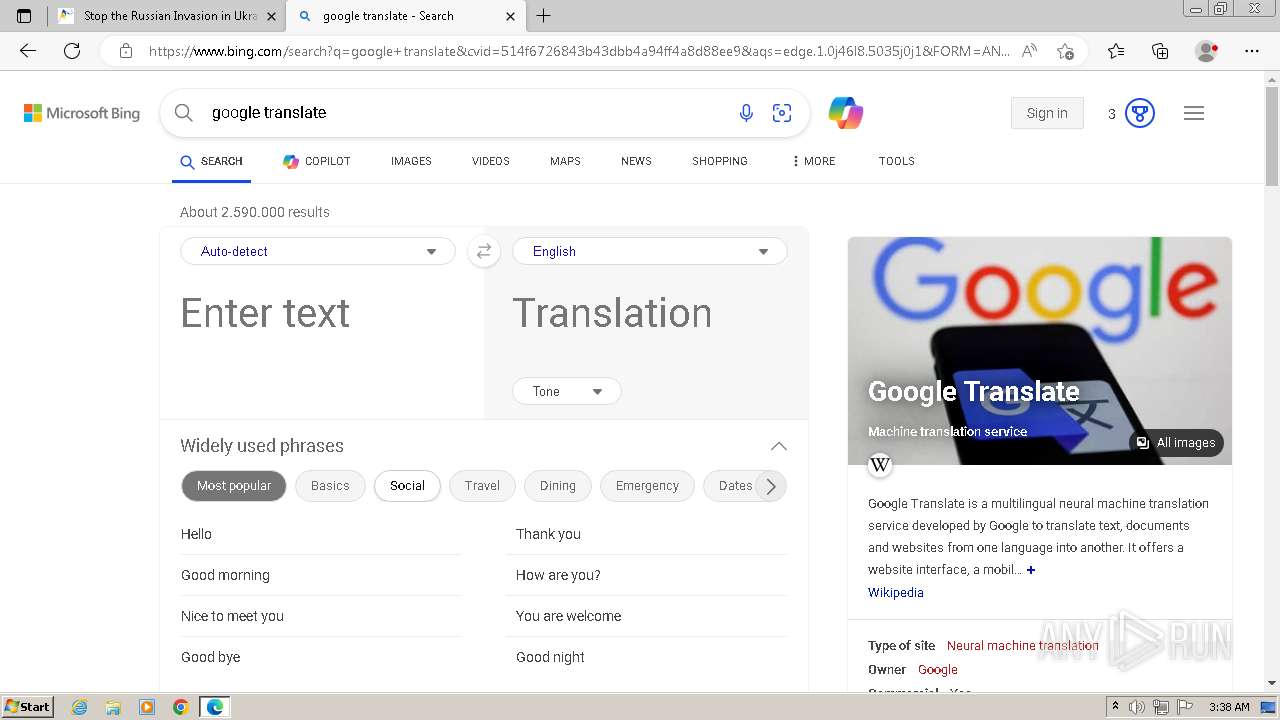Open Microsoft Rewards medal icon
Screen dimensions: 1280x720
coord(1140,113)
